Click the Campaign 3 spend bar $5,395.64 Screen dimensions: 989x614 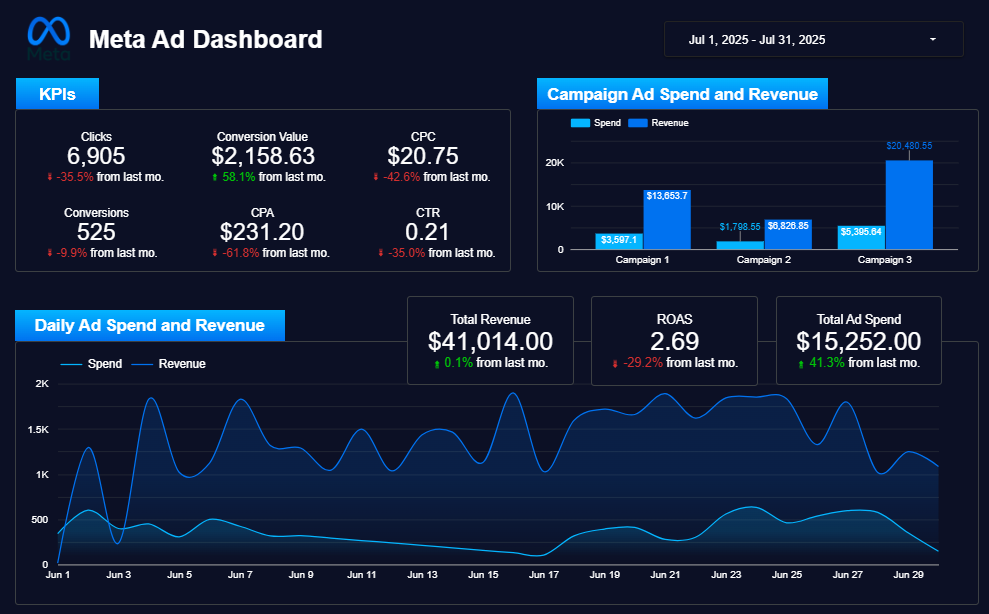pyautogui.click(x=861, y=237)
